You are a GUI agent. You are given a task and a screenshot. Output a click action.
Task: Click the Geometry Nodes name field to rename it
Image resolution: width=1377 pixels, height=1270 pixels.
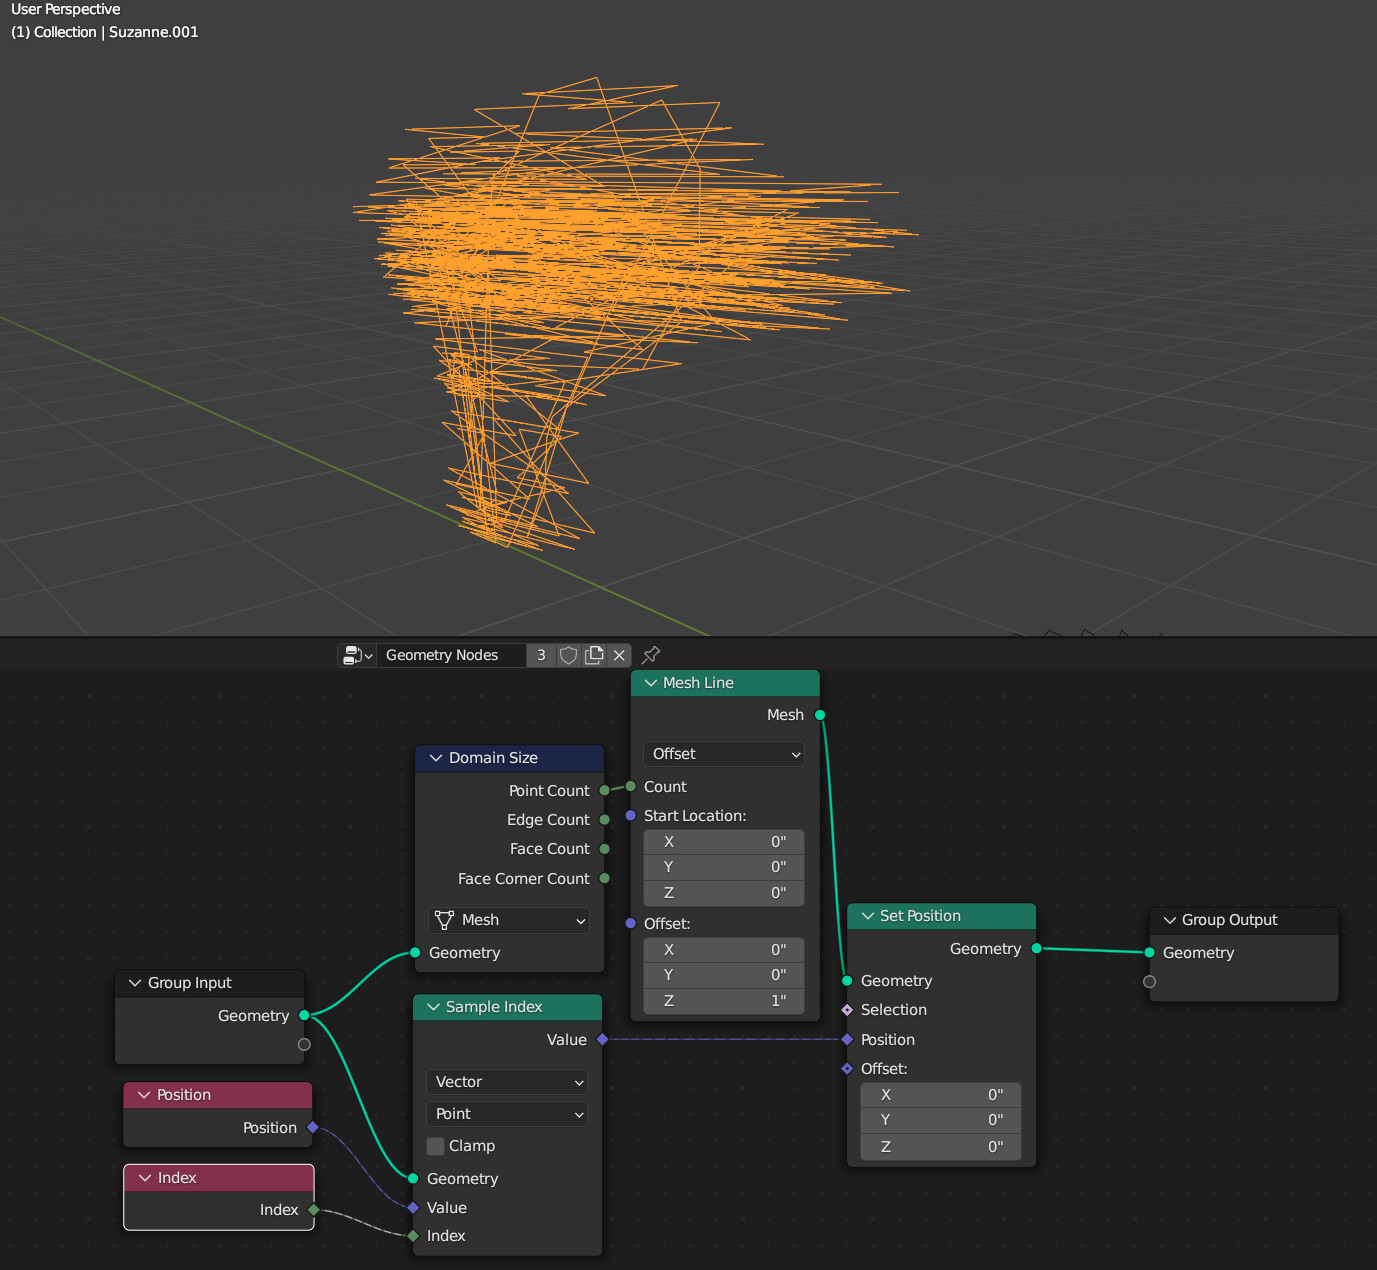point(450,654)
